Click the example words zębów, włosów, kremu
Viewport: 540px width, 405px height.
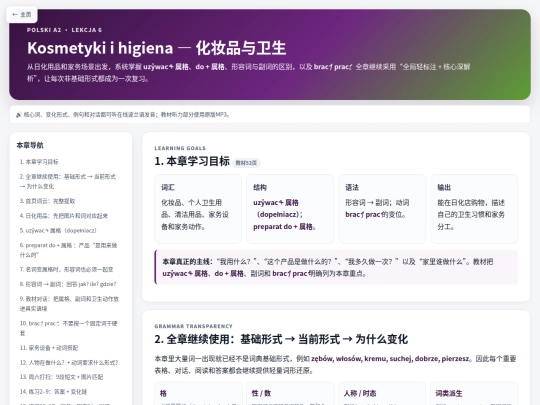(348, 359)
